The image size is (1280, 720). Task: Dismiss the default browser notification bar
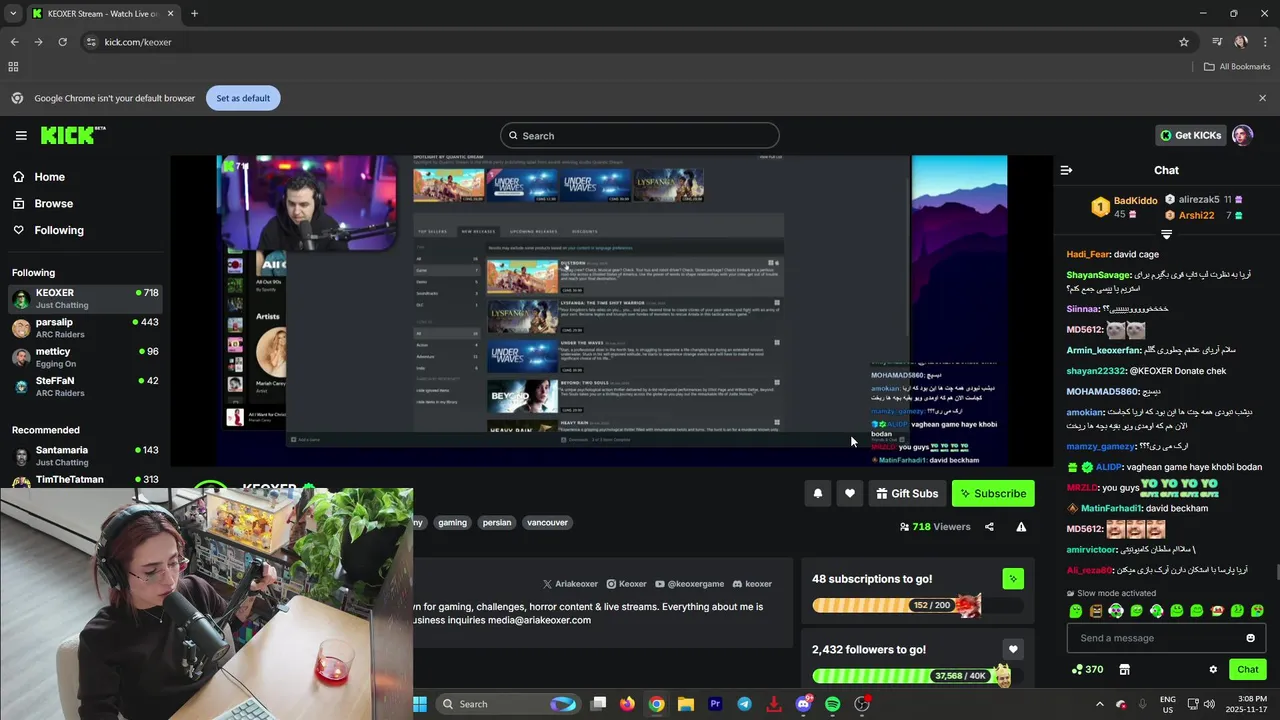tap(1262, 98)
